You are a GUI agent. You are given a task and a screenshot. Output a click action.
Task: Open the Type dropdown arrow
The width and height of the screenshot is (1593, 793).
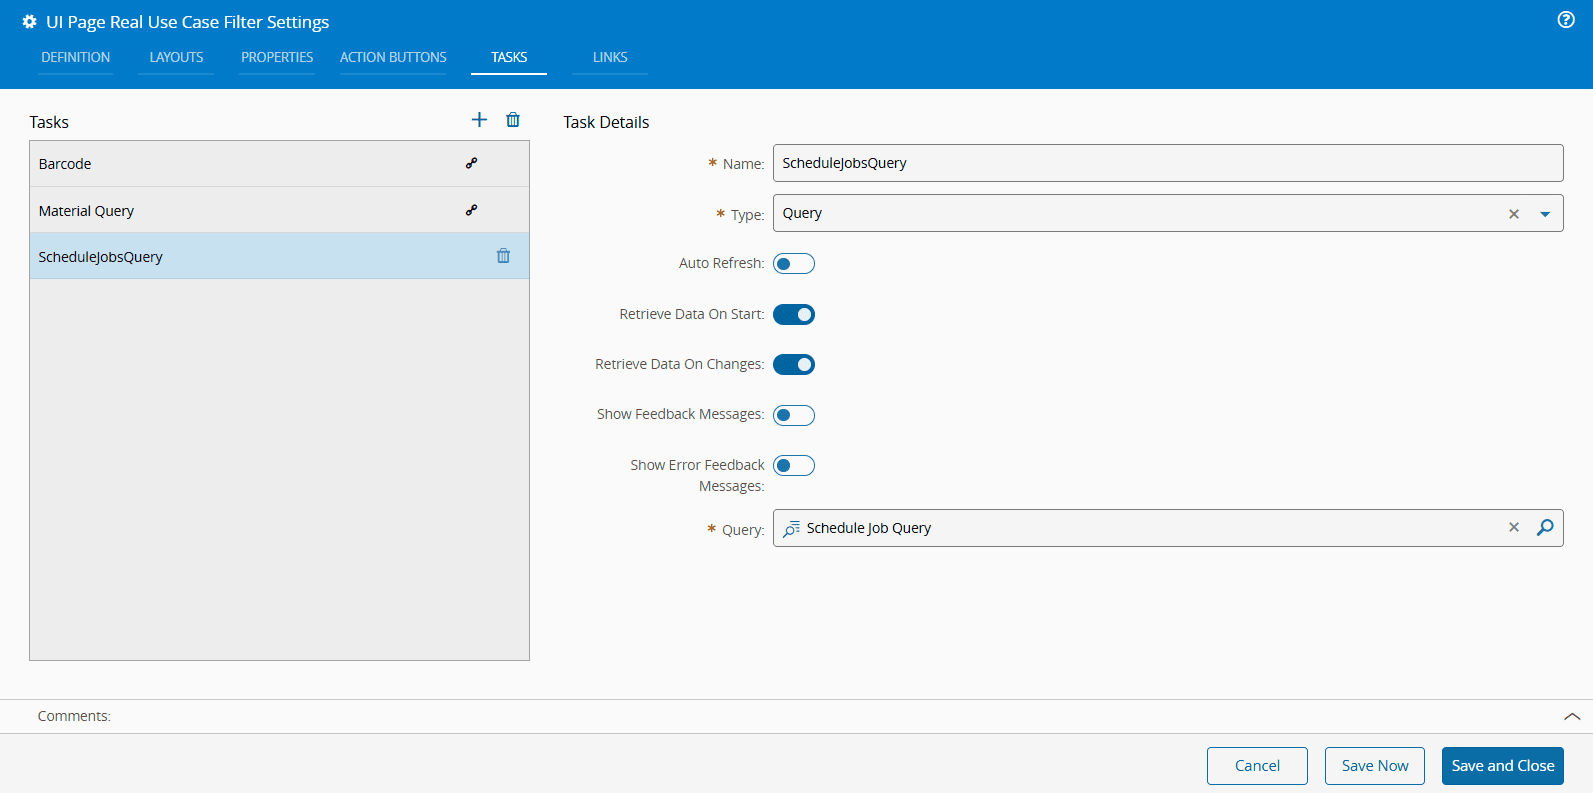click(1545, 214)
